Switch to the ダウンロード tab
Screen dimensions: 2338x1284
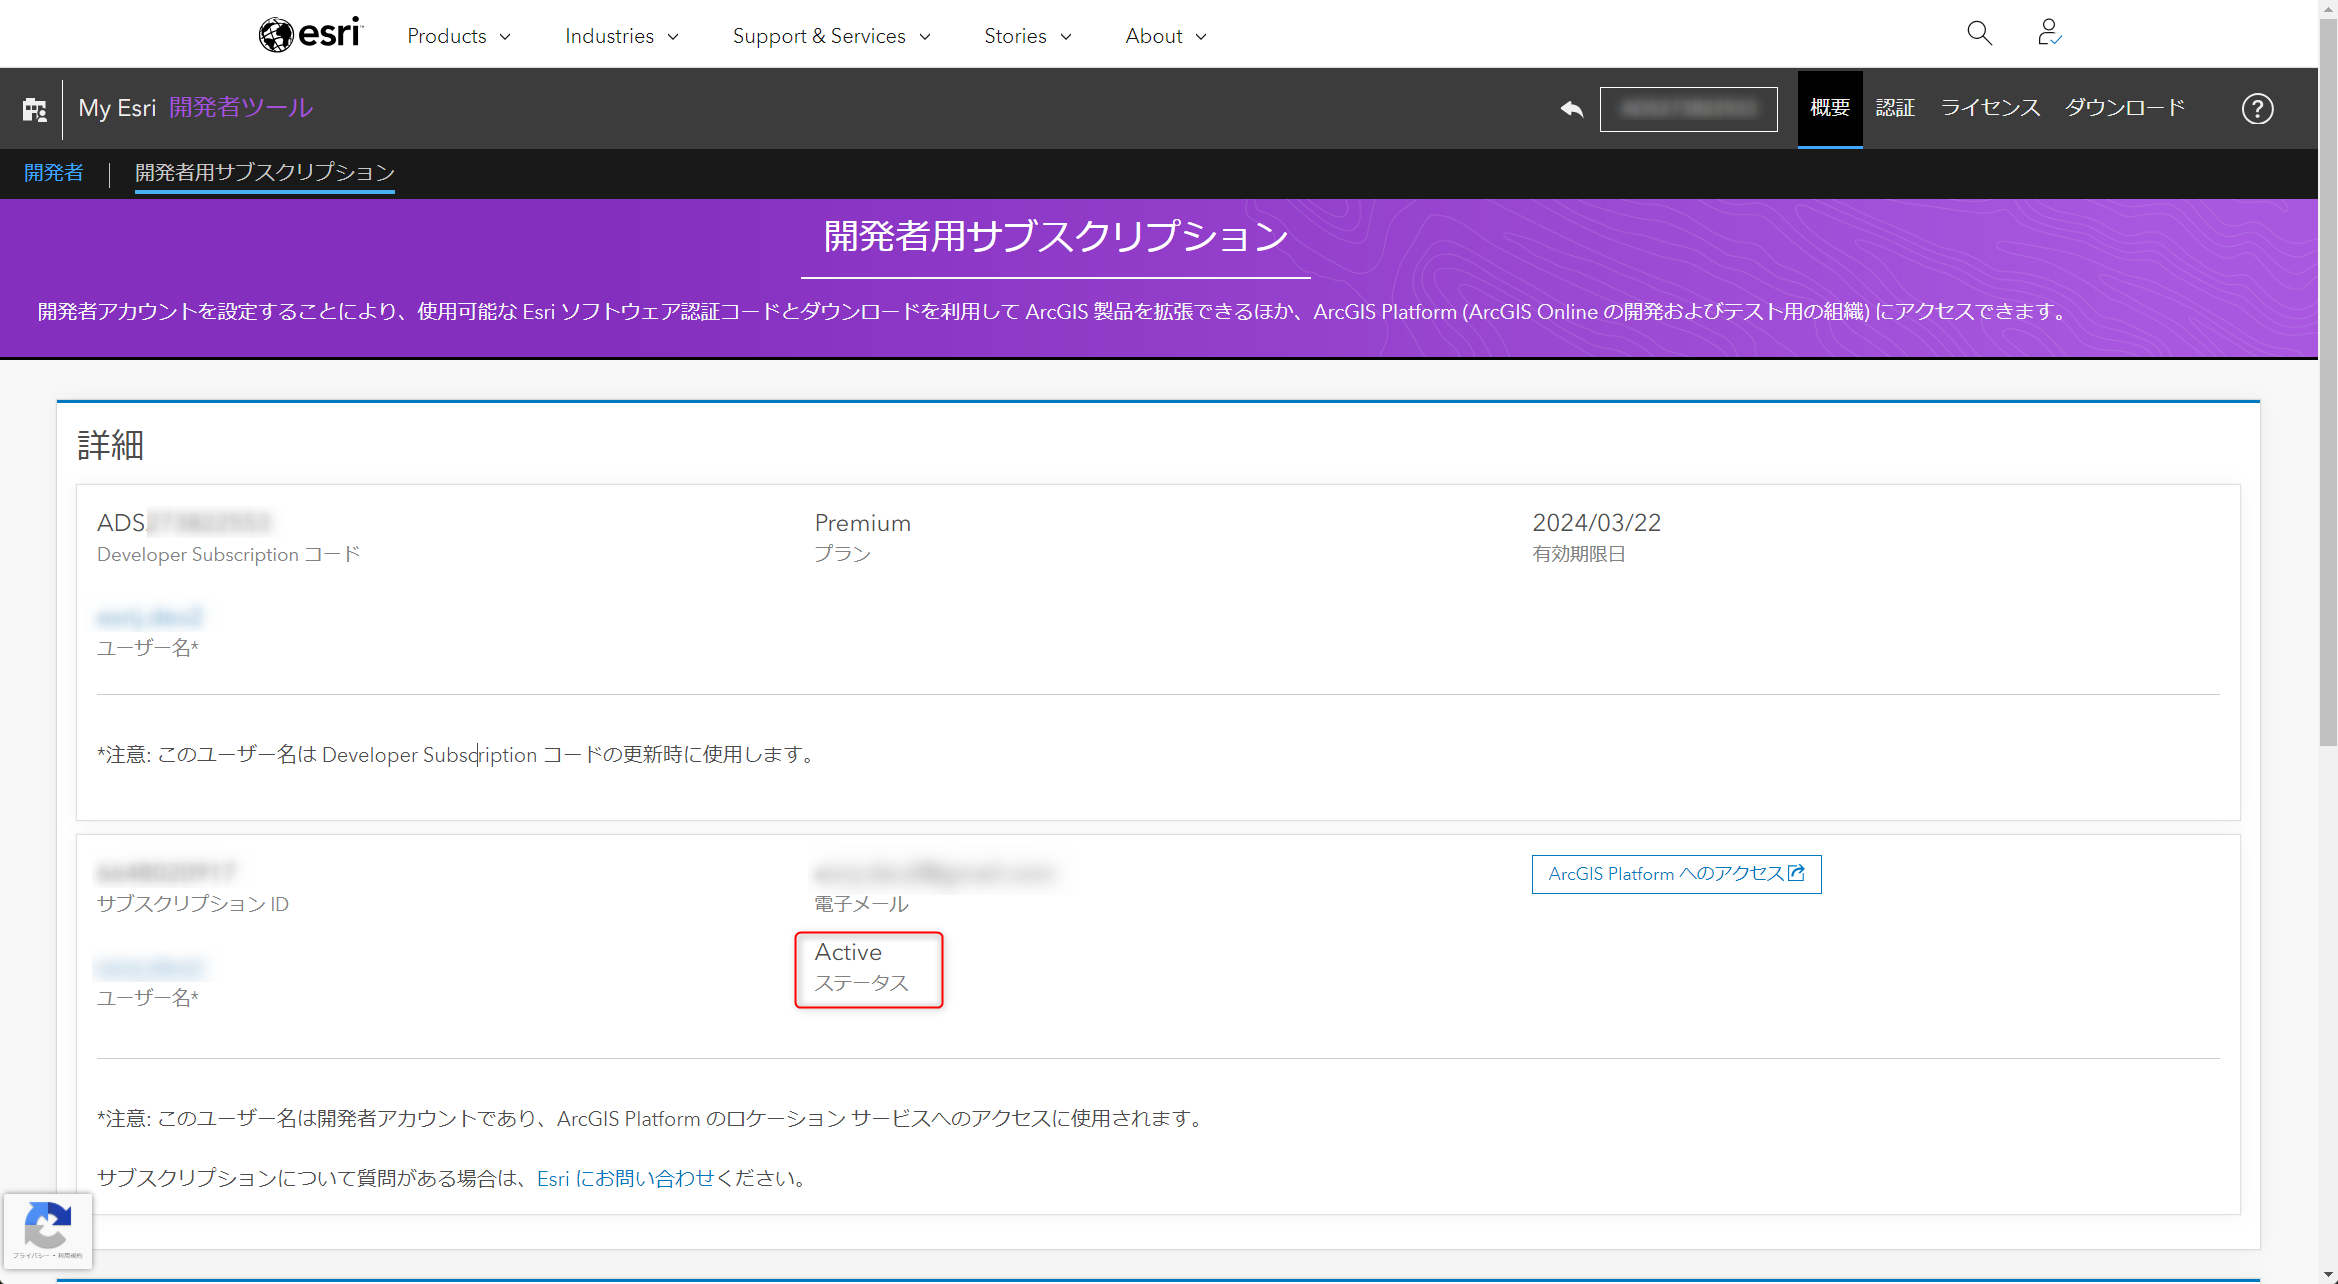(2125, 108)
